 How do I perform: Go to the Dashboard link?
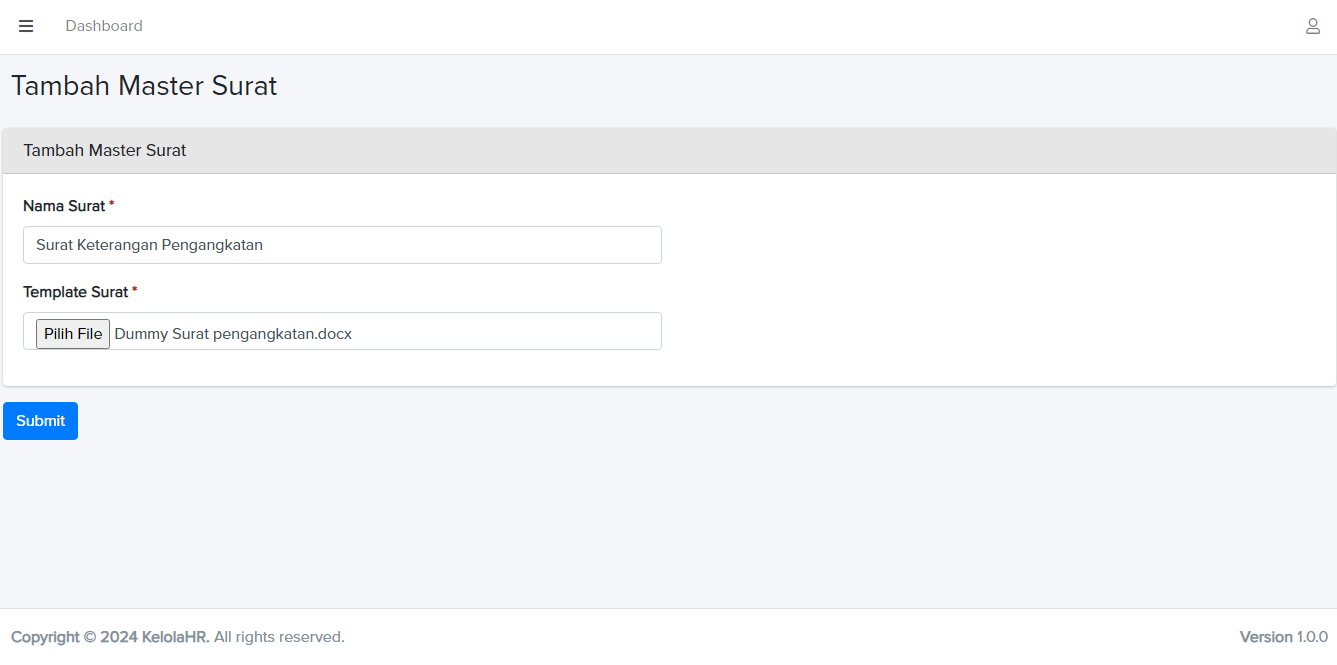pyautogui.click(x=104, y=26)
